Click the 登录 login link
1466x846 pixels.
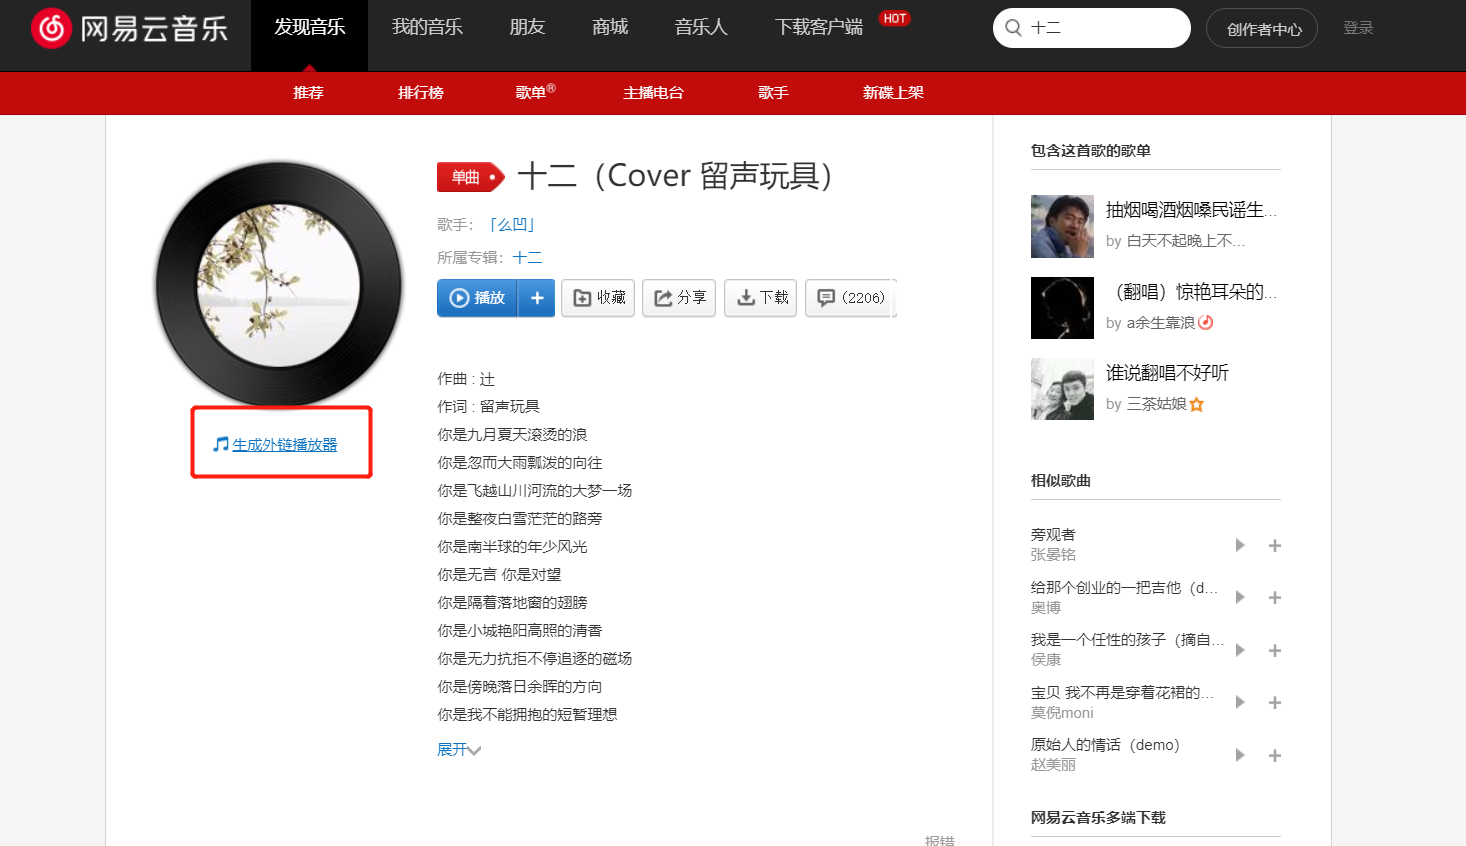pyautogui.click(x=1358, y=27)
